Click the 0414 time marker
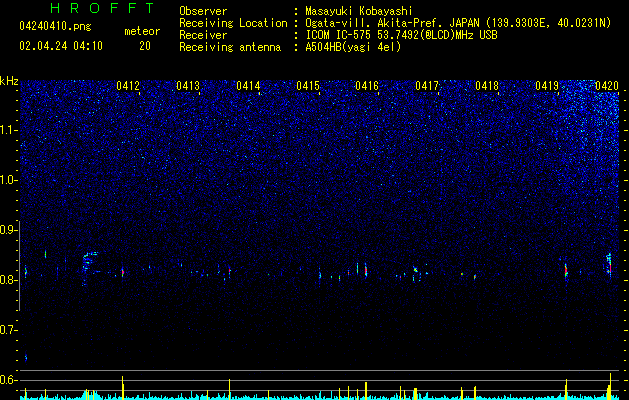 point(248,86)
